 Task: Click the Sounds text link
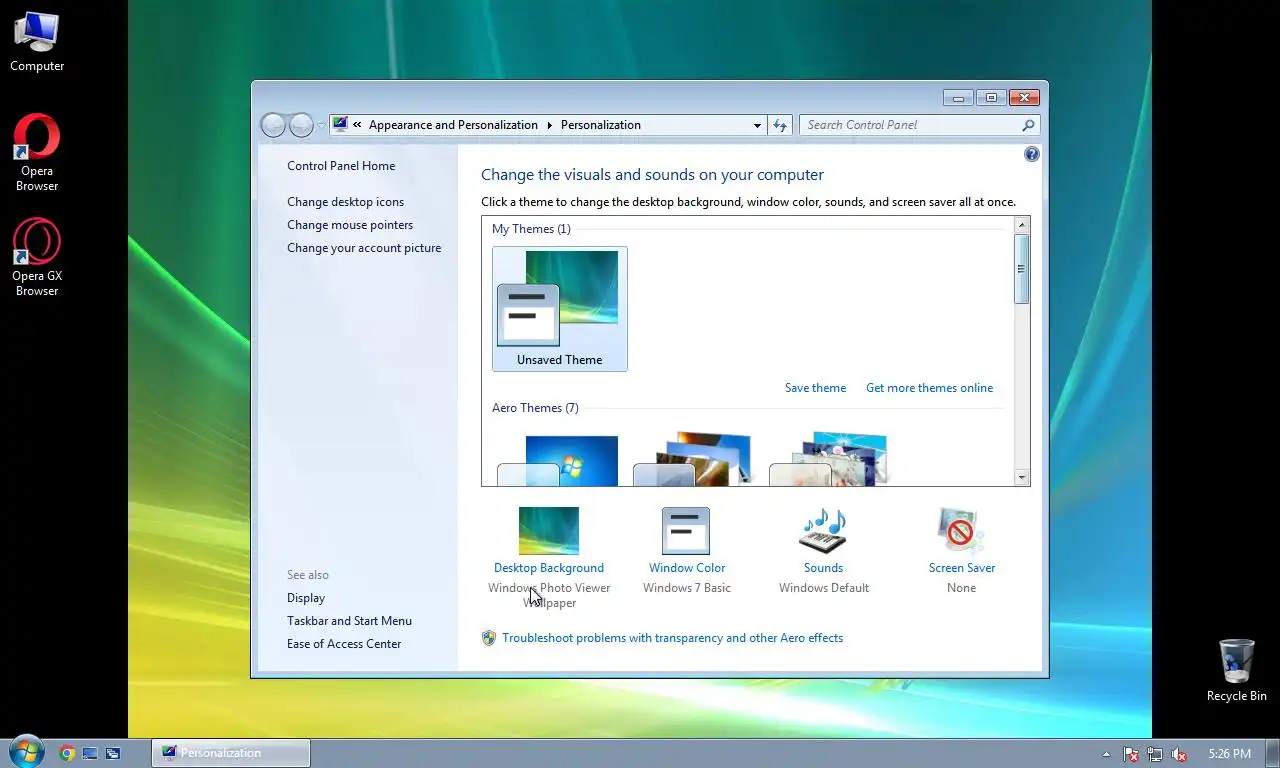click(824, 568)
